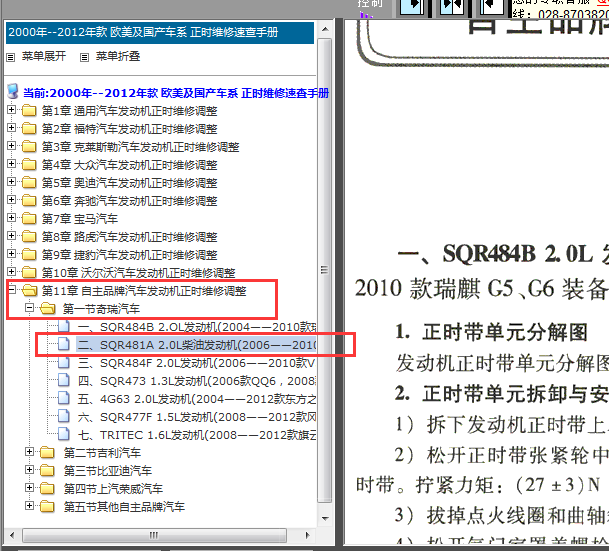Click the collapse-left-panel layout icon
The image size is (609, 551).
coord(492,7)
